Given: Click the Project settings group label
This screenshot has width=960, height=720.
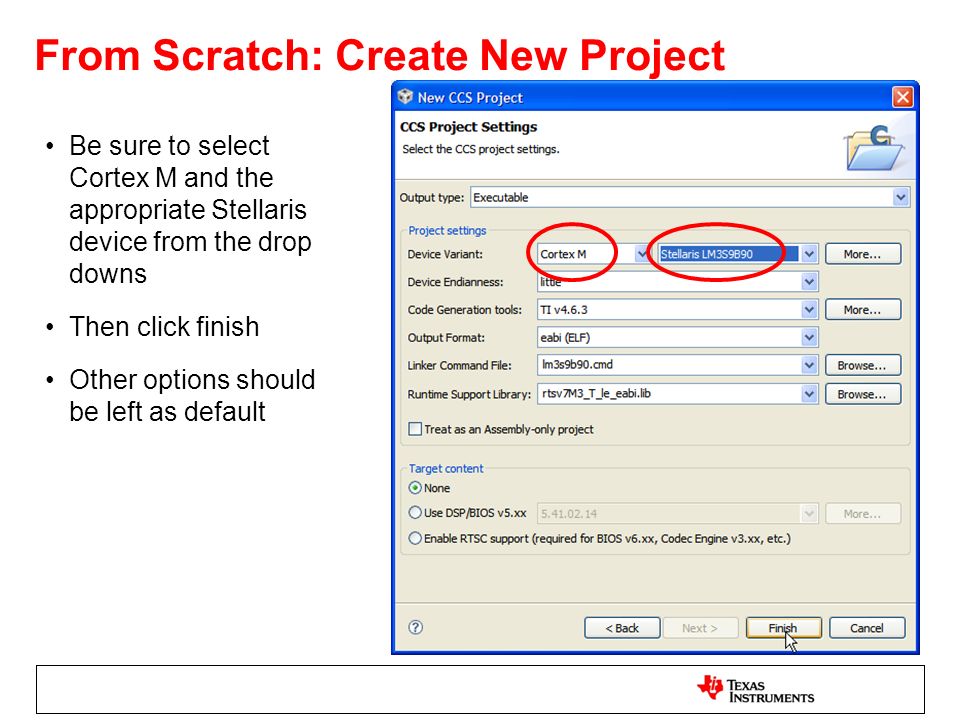Looking at the screenshot, I should pos(447,231).
